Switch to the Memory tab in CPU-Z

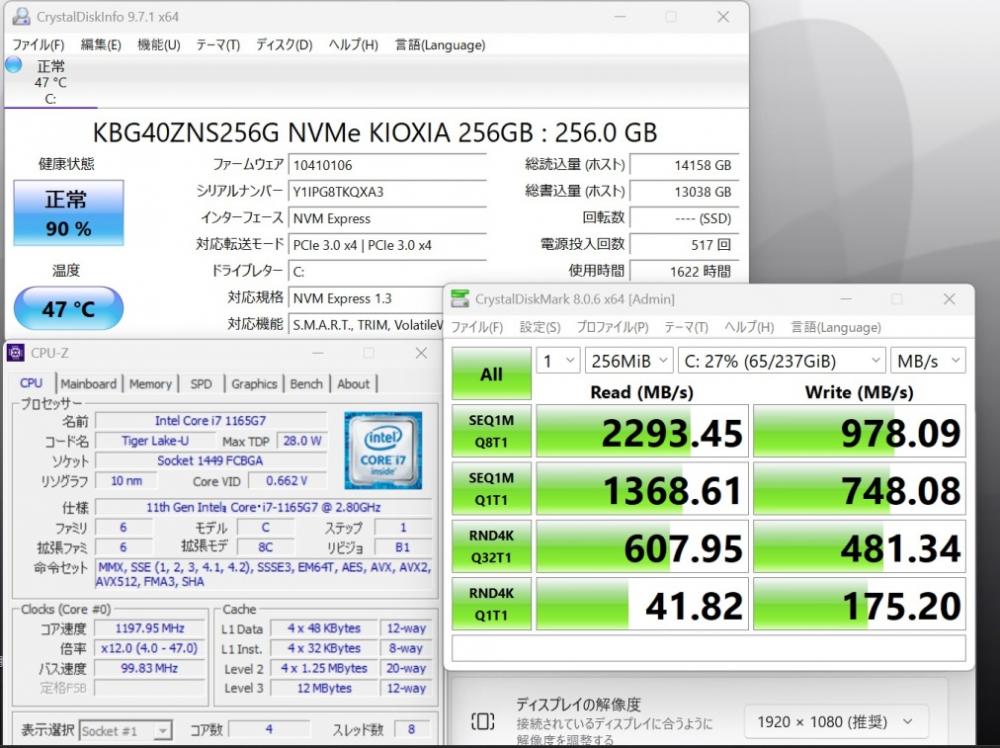[x=151, y=384]
